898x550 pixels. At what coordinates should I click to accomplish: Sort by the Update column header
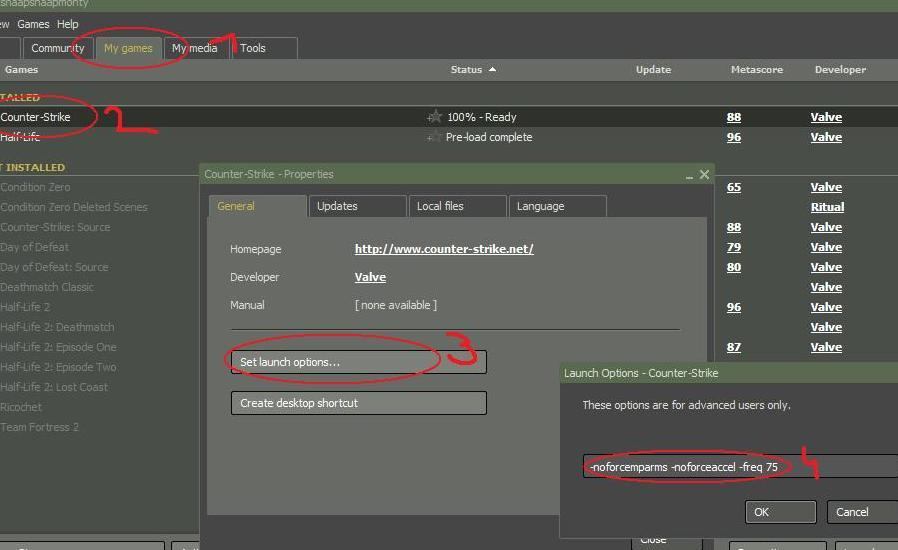coord(653,69)
